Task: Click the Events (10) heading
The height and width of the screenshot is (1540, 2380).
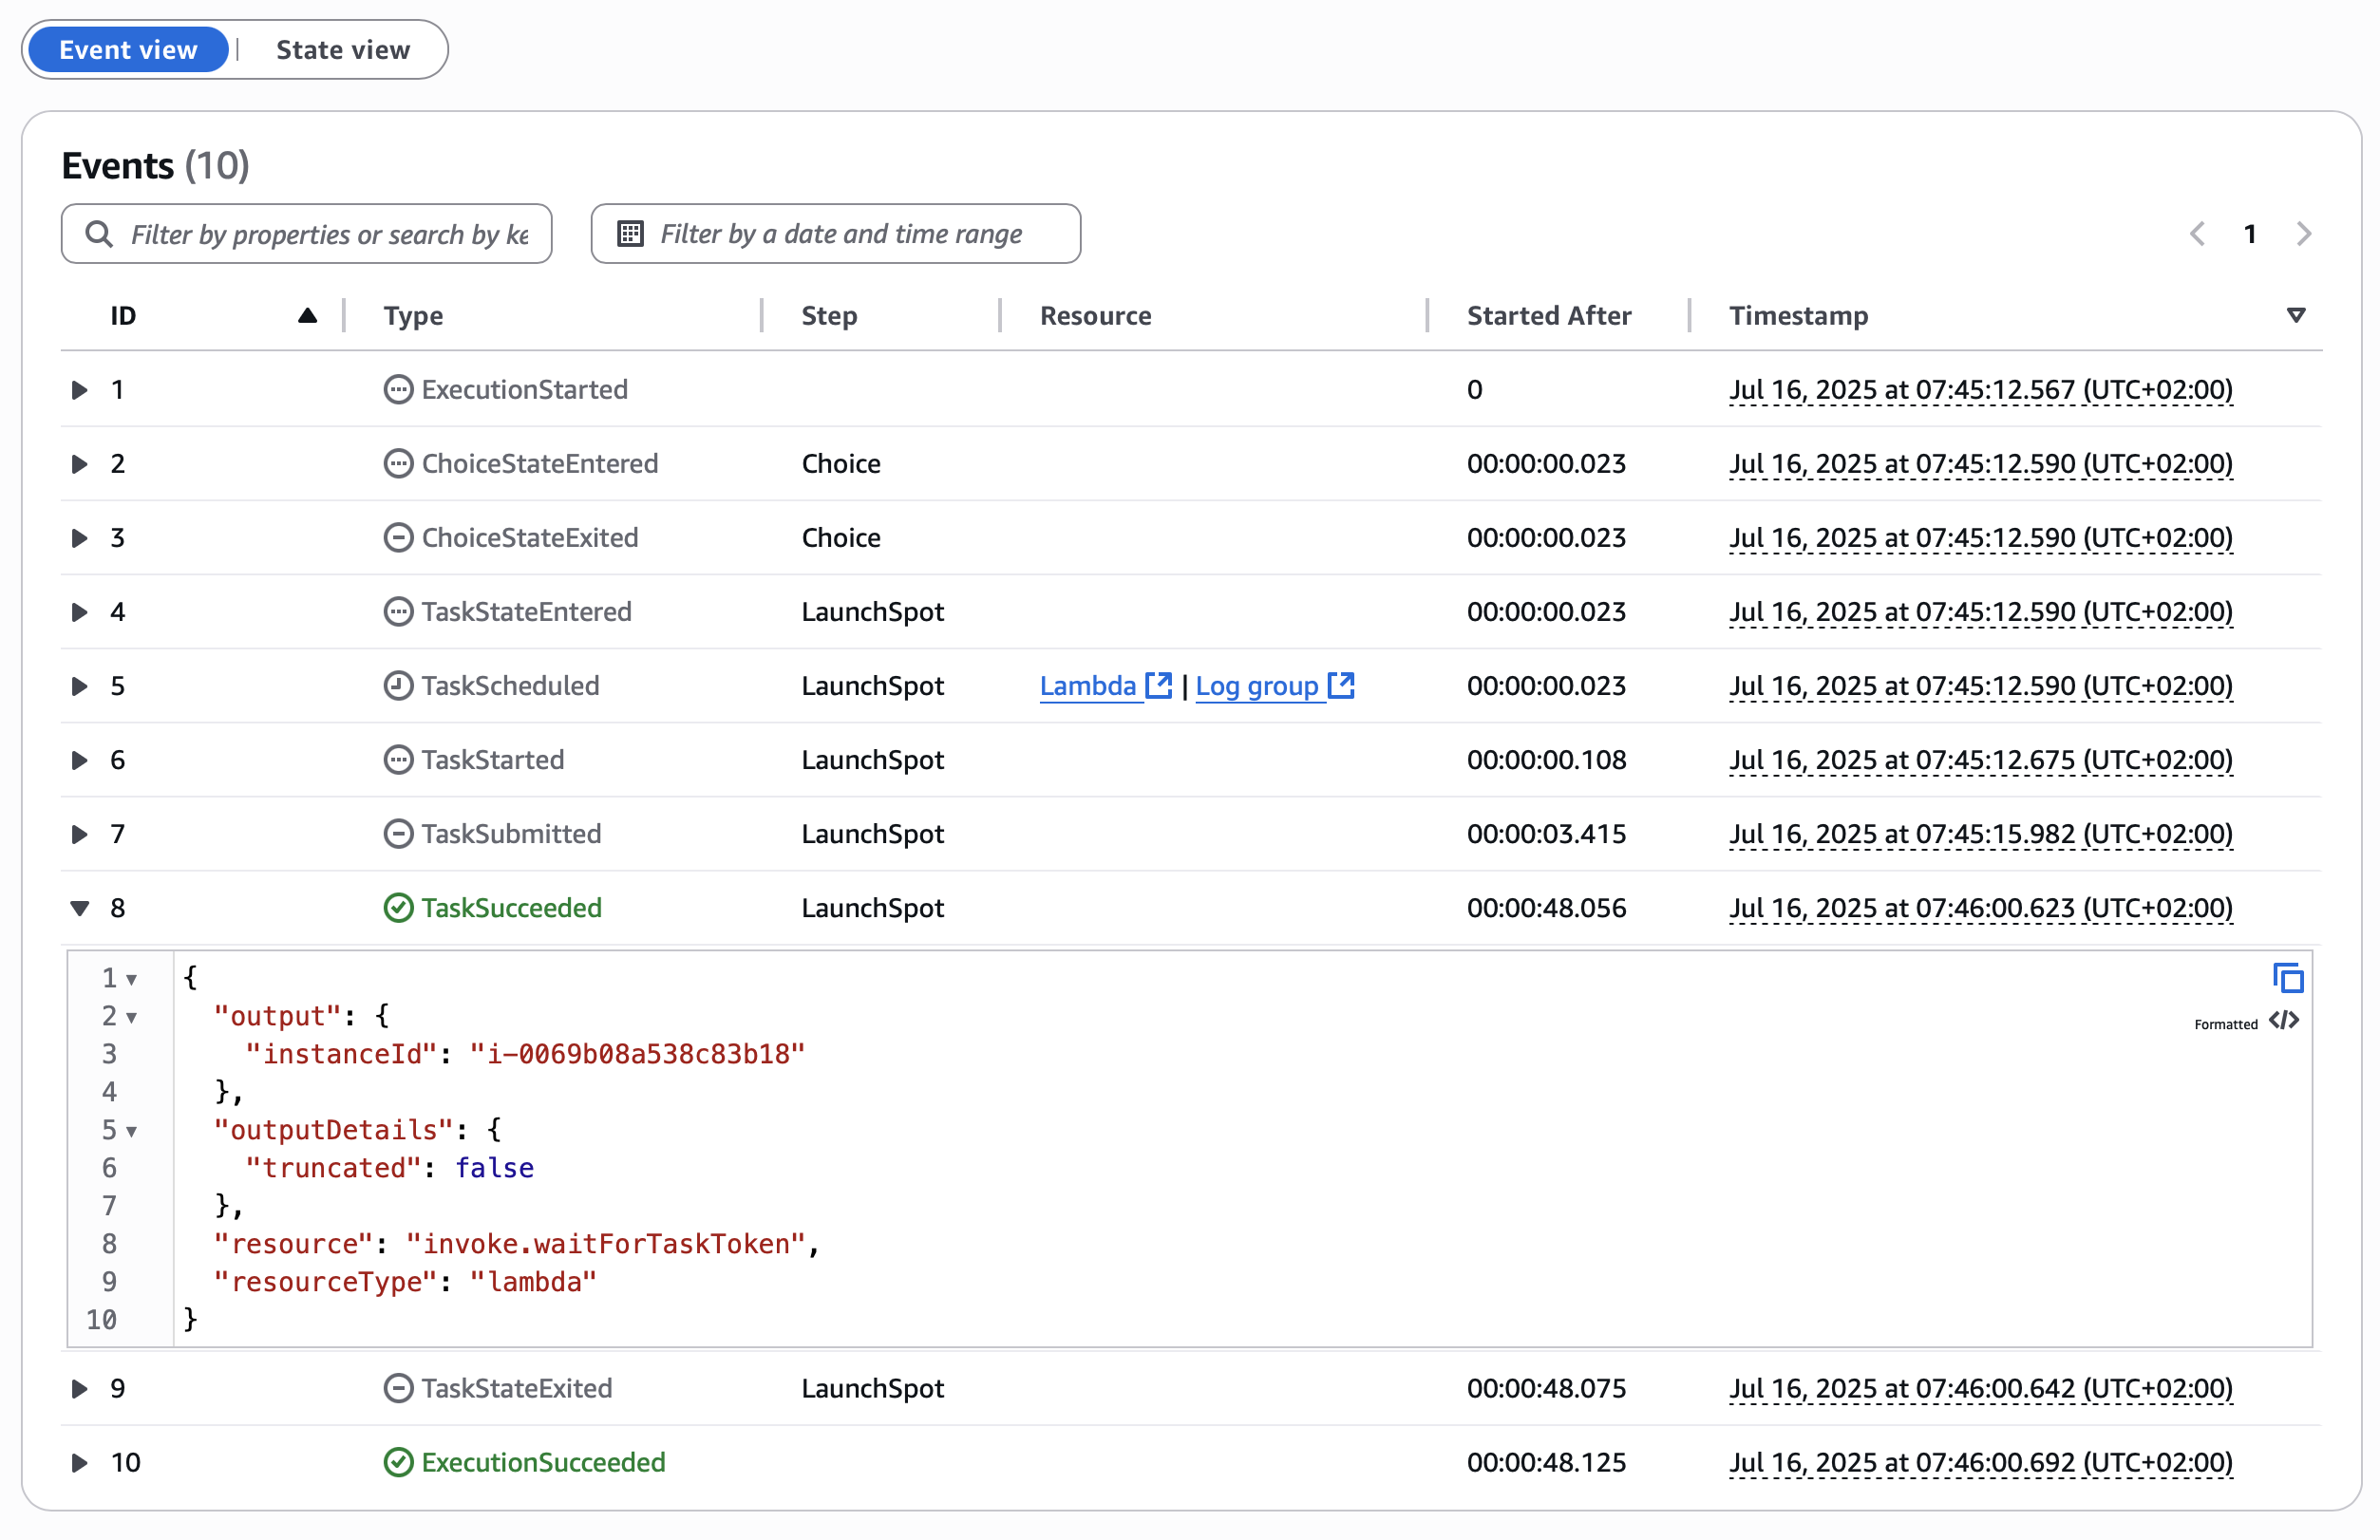Action: click(x=155, y=165)
